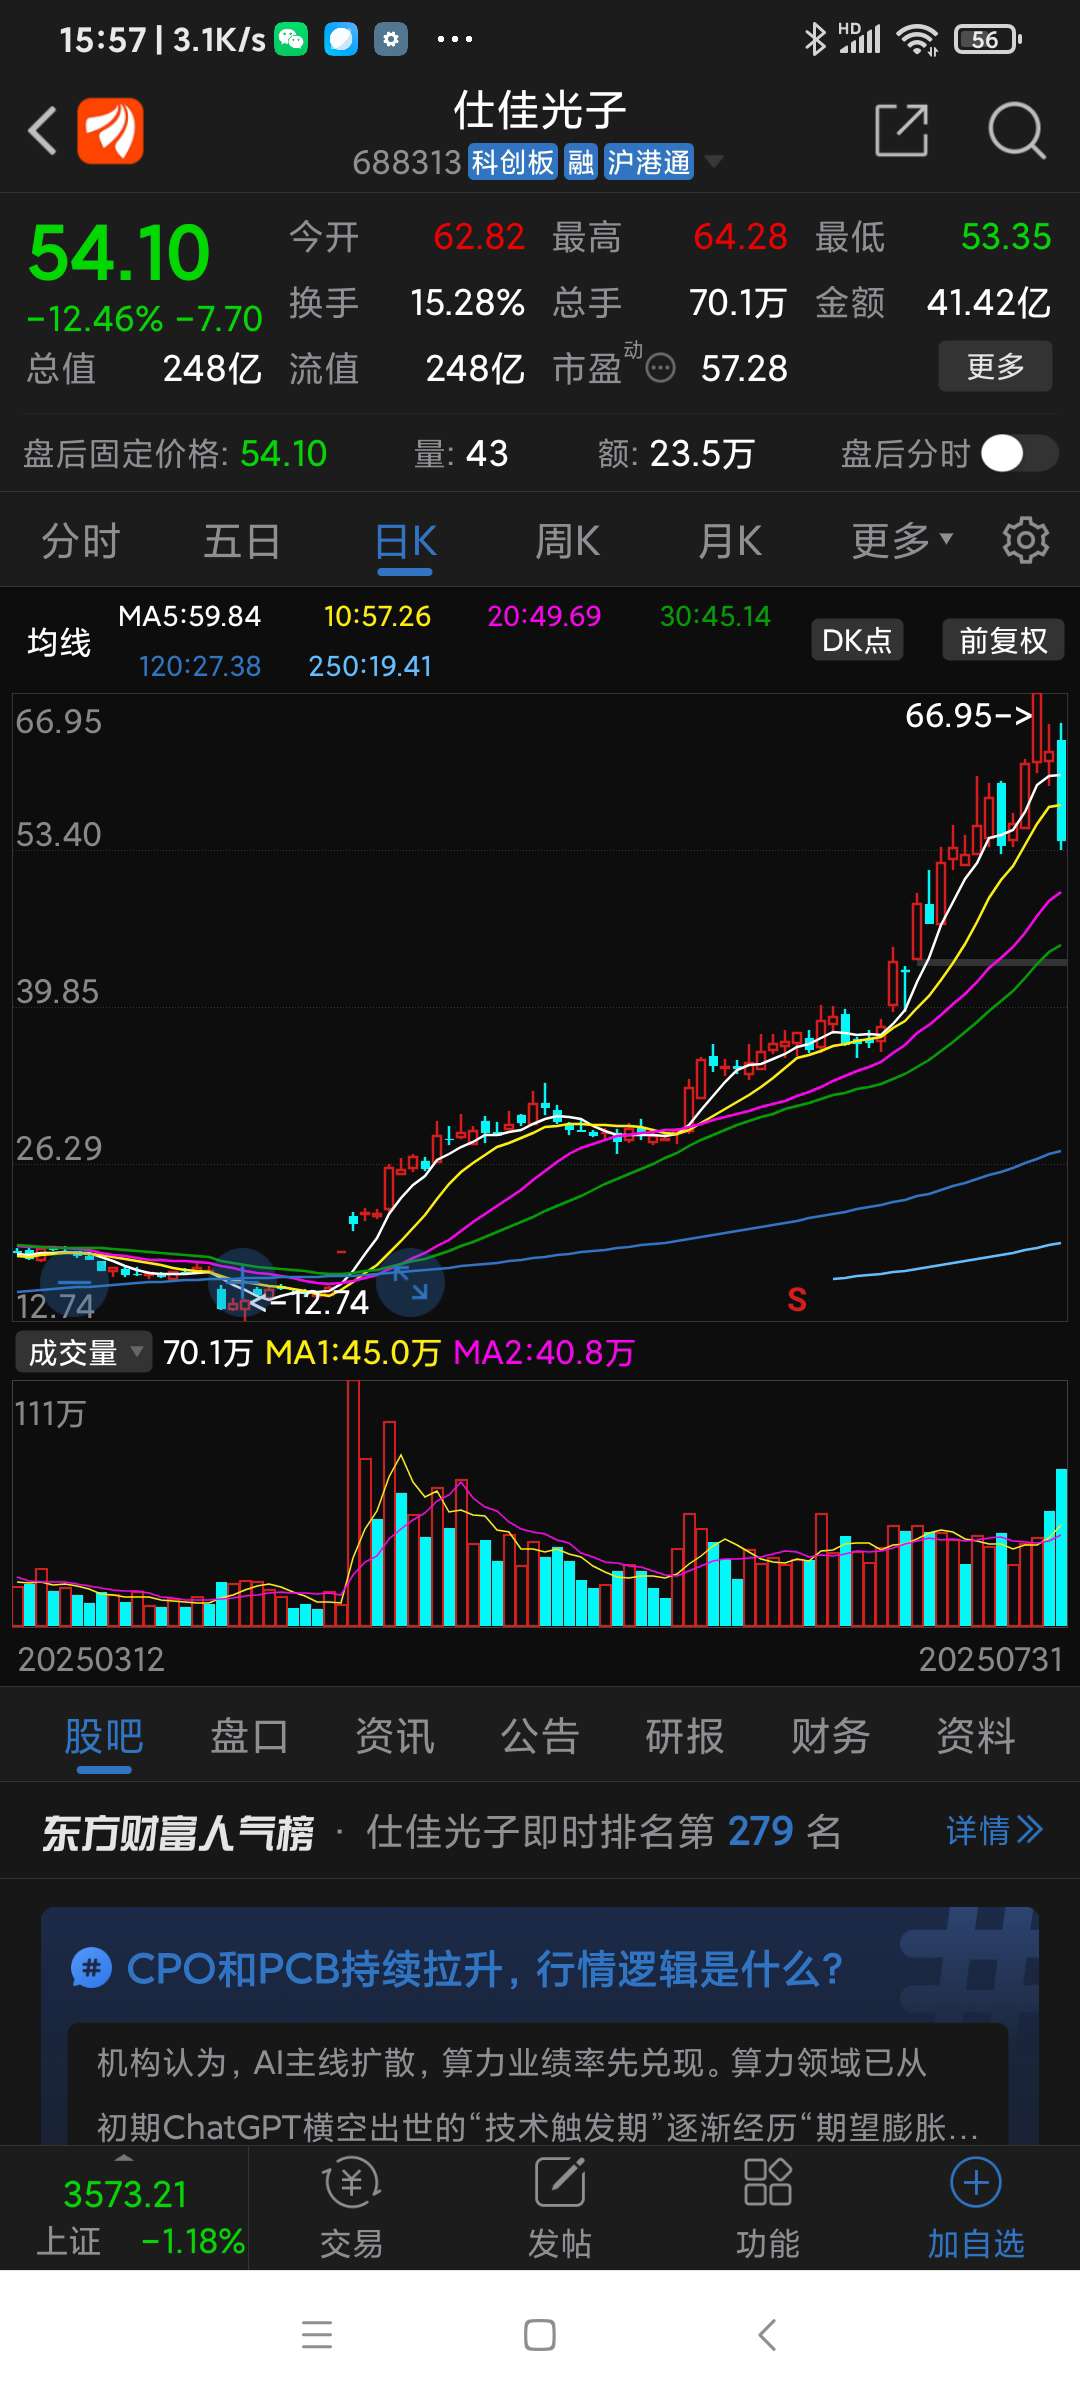Switch to 财务 tab
Image resolution: width=1080 pixels, height=2400 pixels.
click(x=830, y=1736)
